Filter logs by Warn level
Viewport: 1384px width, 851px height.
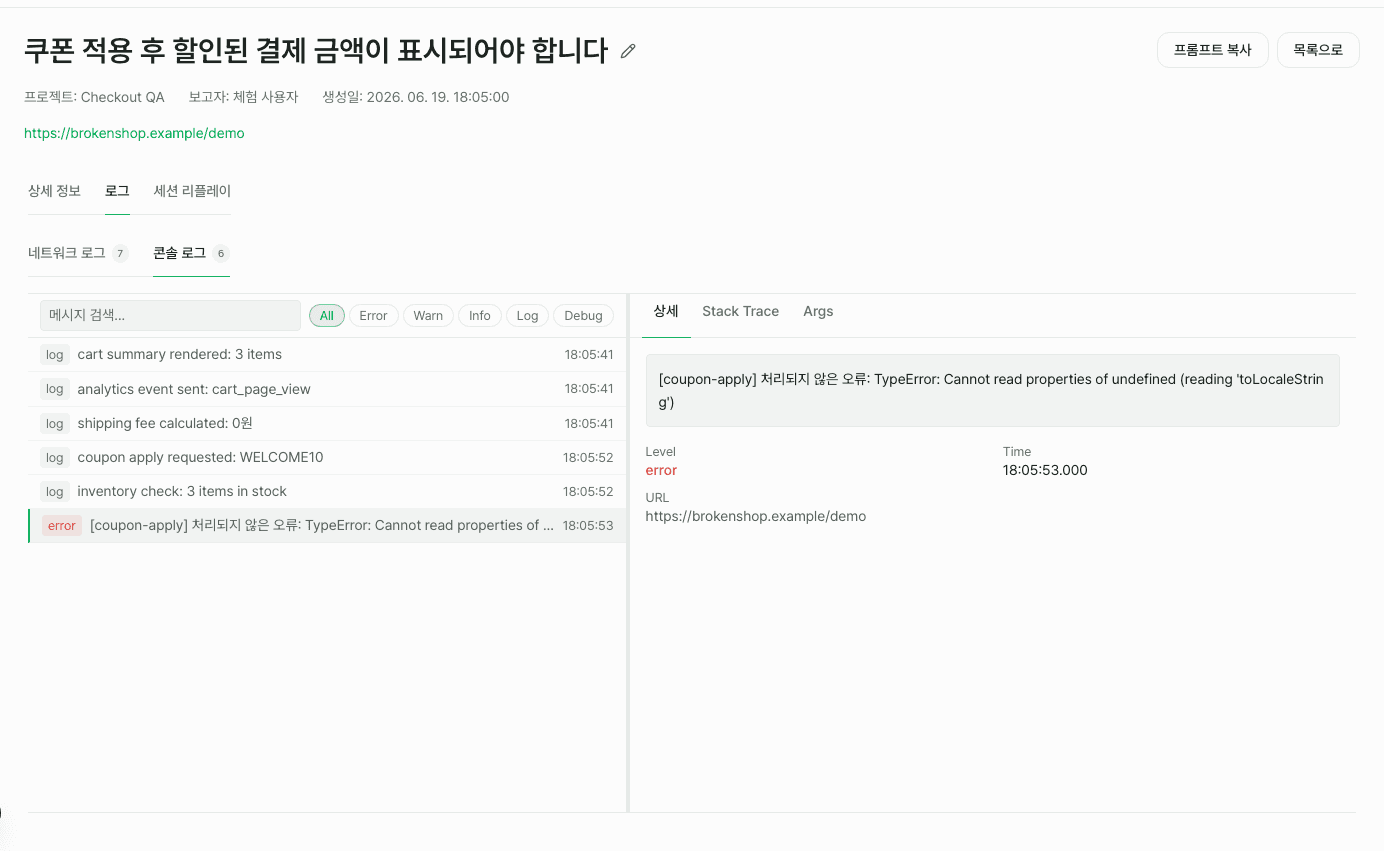428,315
